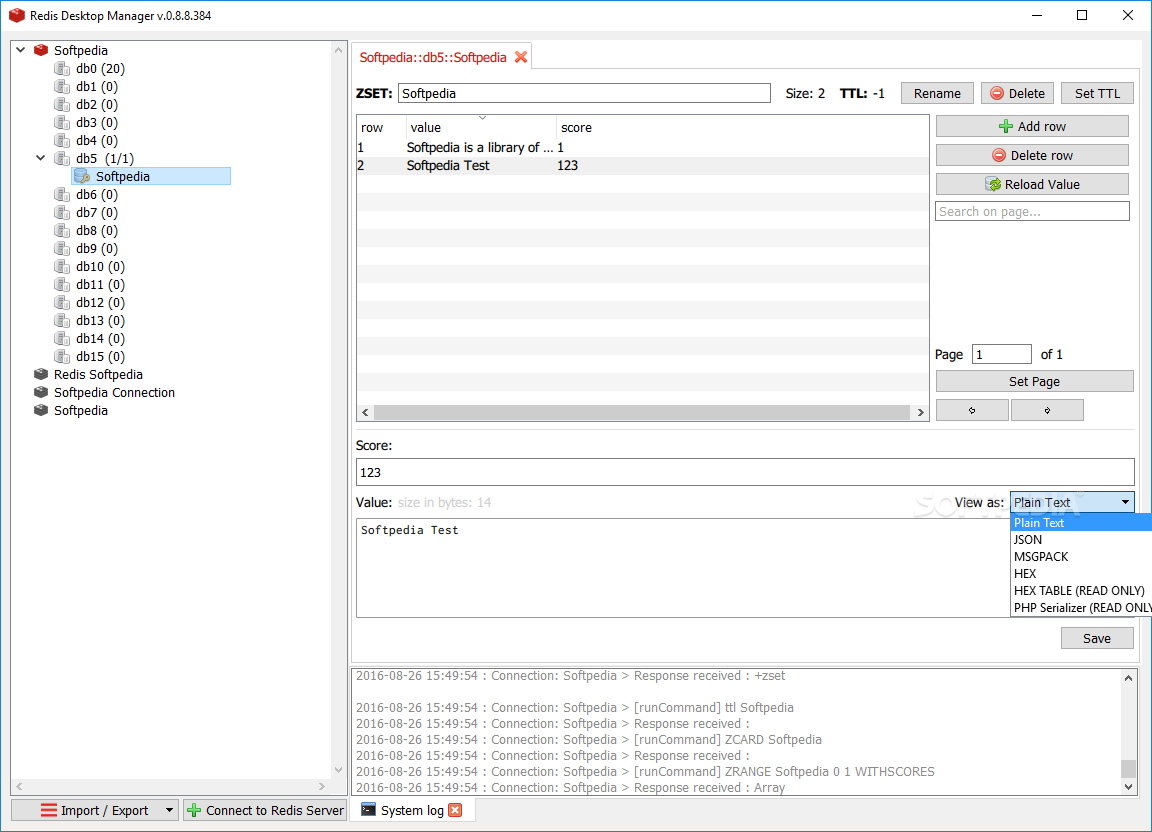
Task: Focus the Score input field
Action: click(x=745, y=472)
